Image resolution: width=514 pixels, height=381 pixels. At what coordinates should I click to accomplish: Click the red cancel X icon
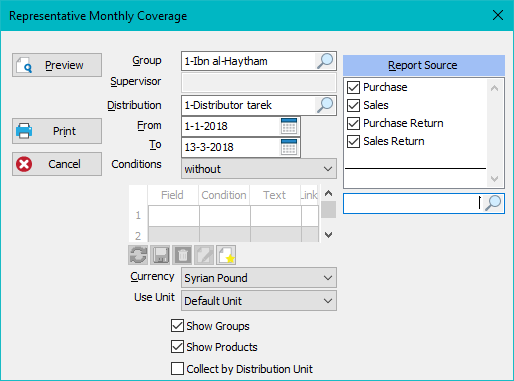click(24, 164)
